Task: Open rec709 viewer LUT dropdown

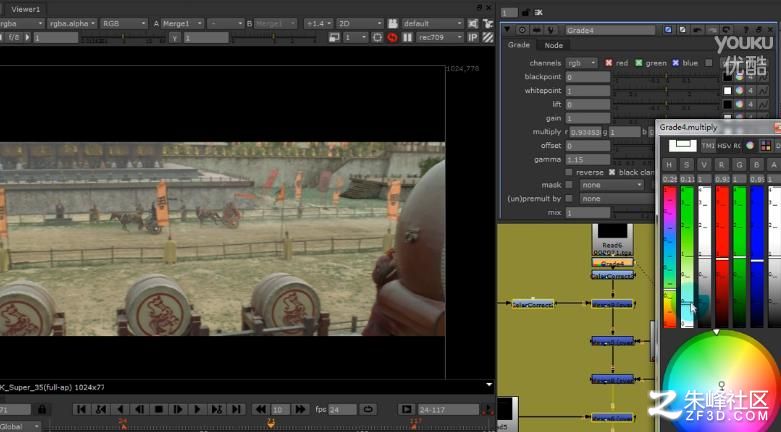Action: (x=440, y=37)
